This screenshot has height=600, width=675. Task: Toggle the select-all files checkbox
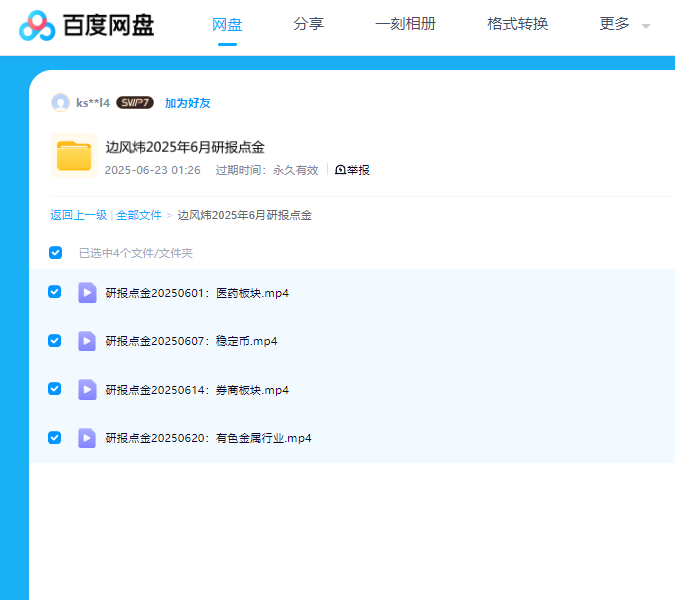[x=55, y=253]
